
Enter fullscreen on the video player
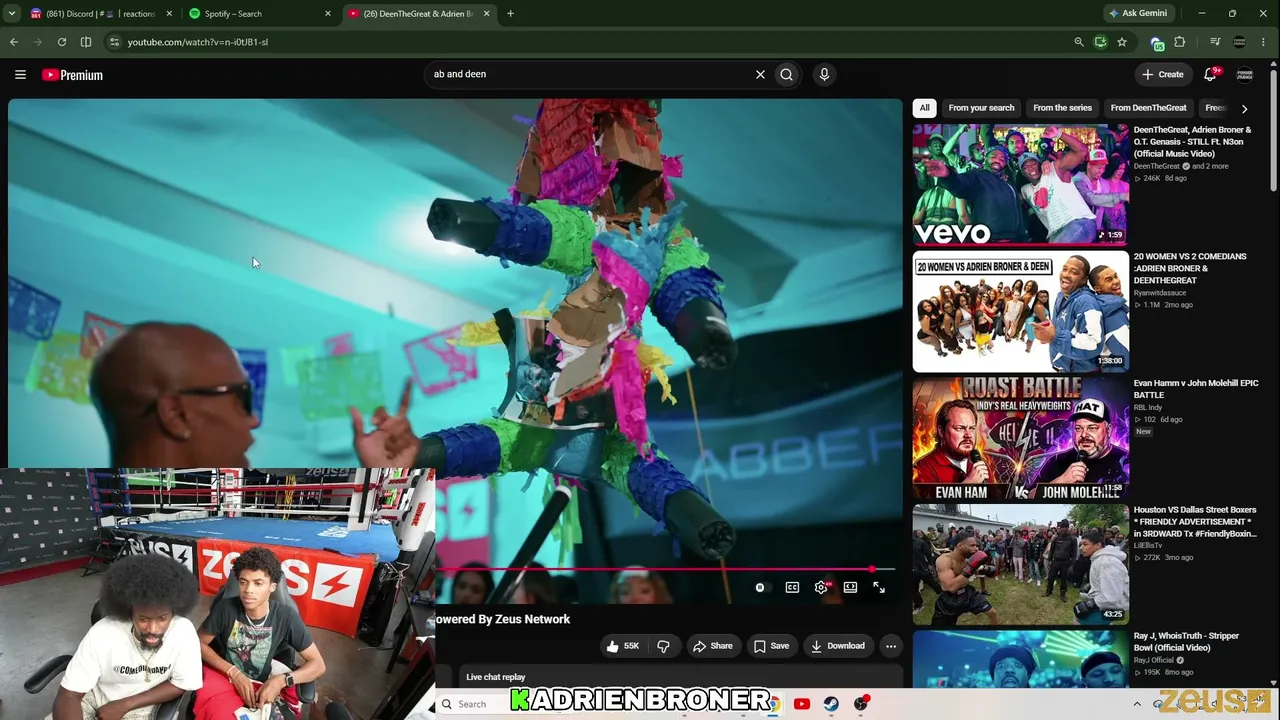click(x=879, y=588)
